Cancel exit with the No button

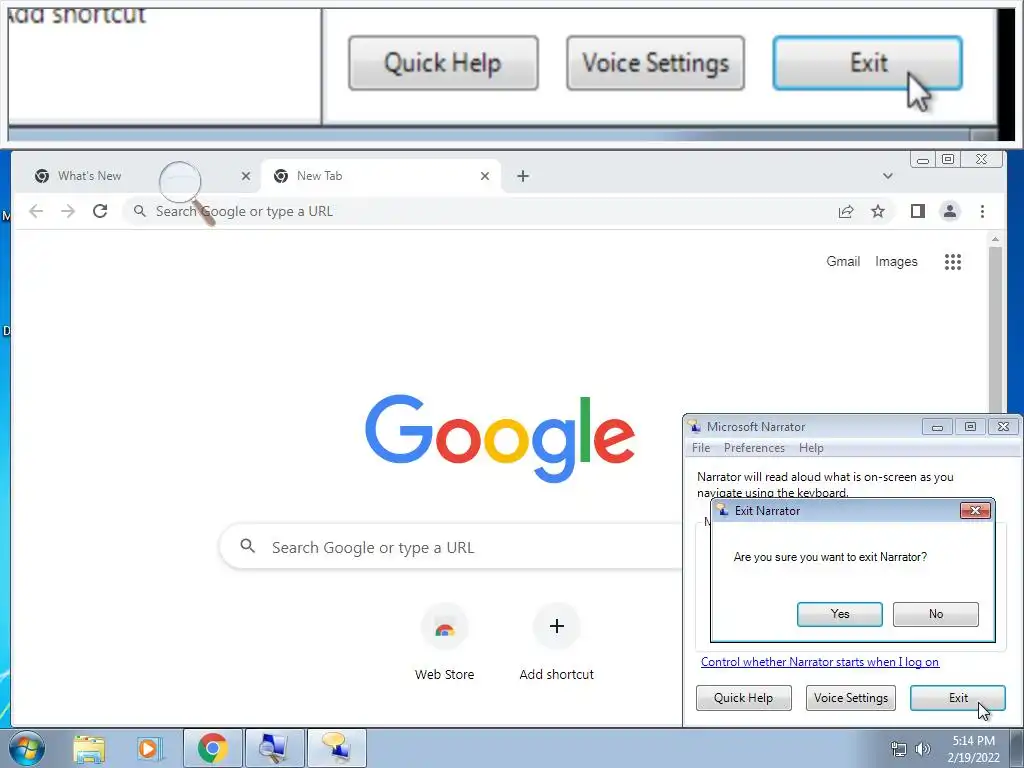coord(936,614)
